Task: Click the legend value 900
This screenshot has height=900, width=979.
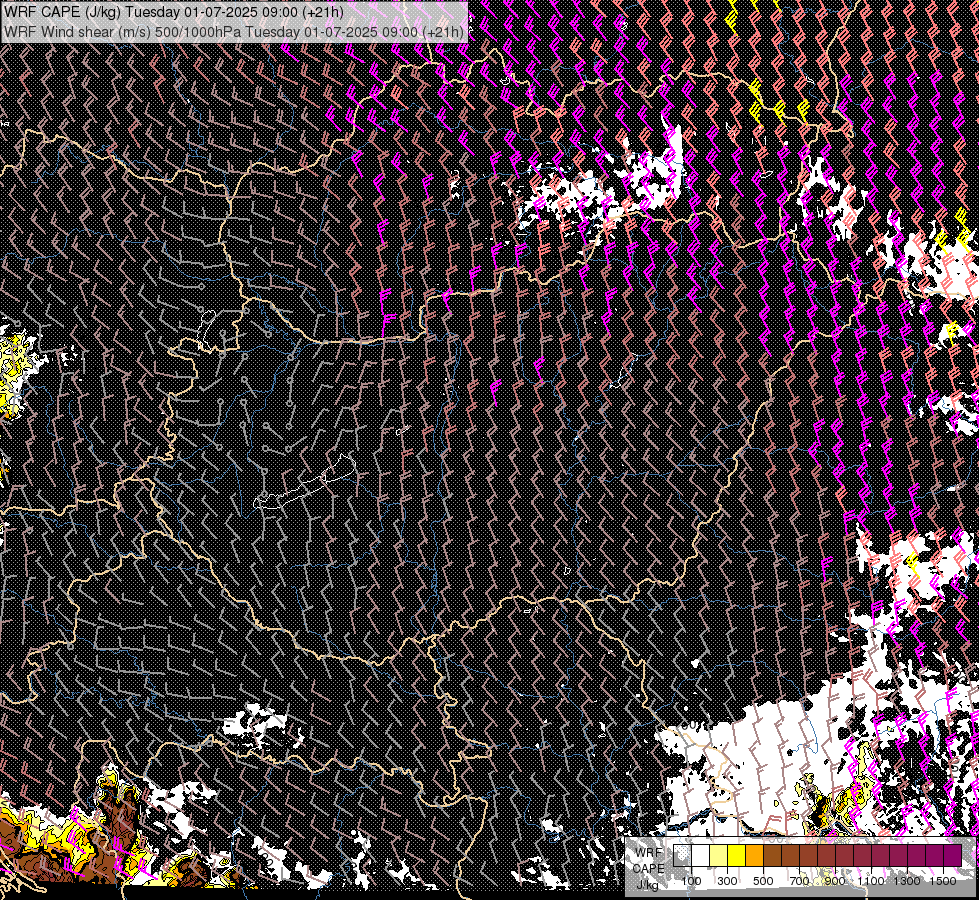Action: 835,881
